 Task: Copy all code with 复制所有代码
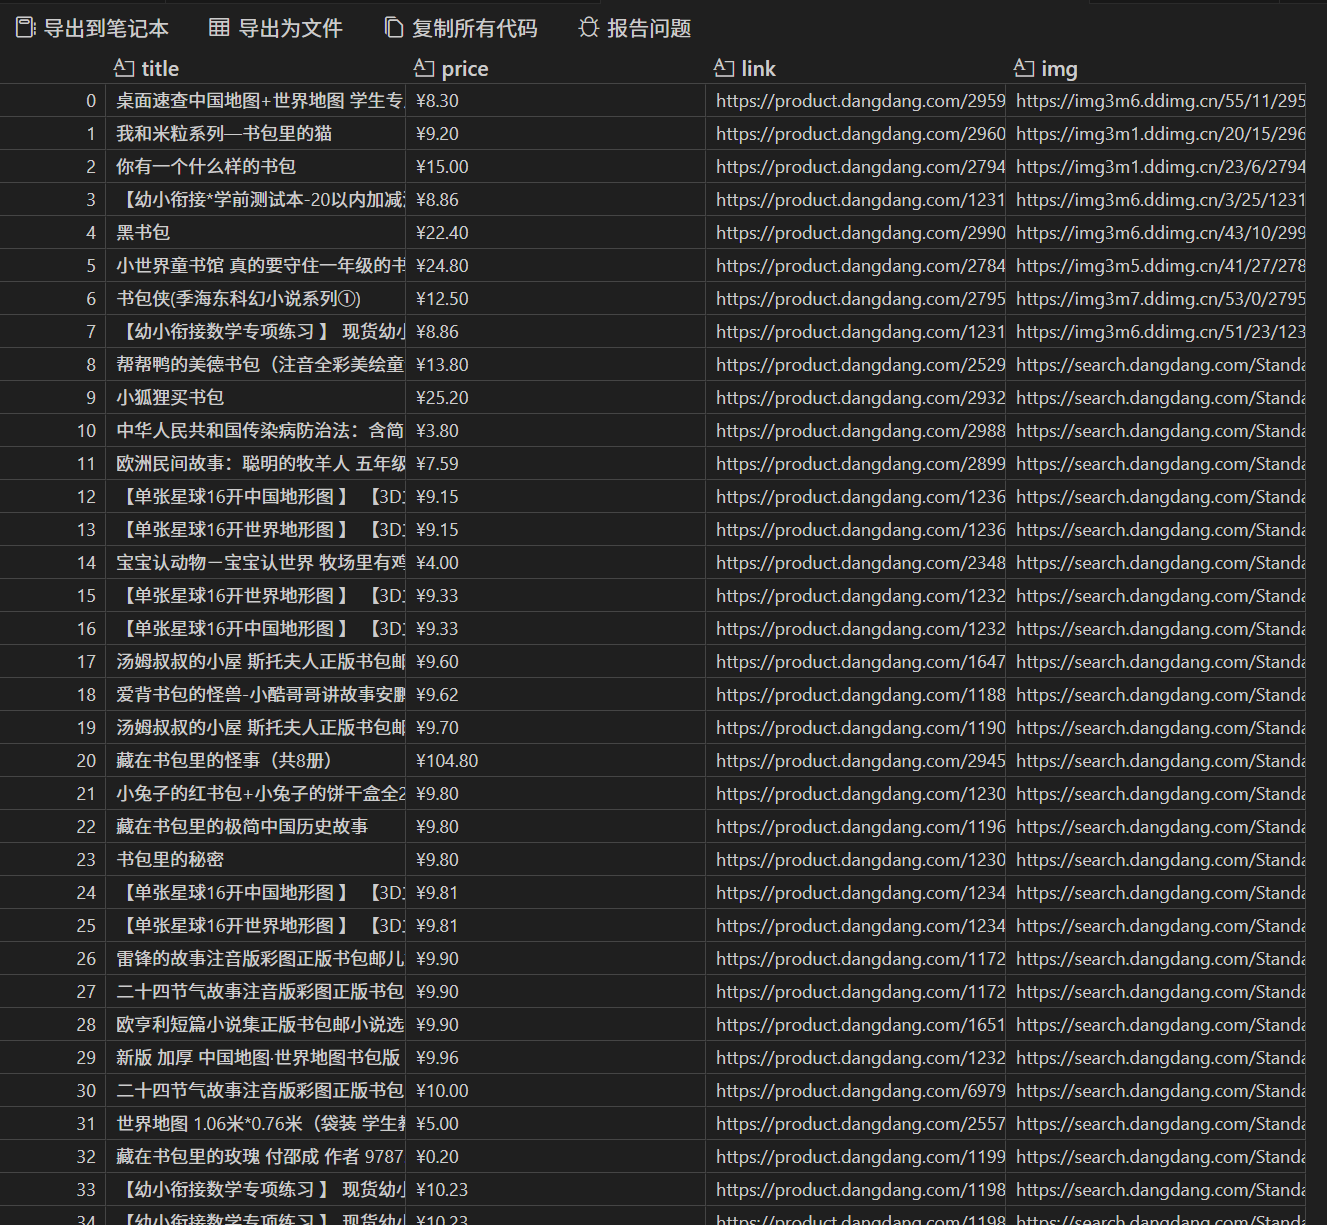pyautogui.click(x=461, y=28)
